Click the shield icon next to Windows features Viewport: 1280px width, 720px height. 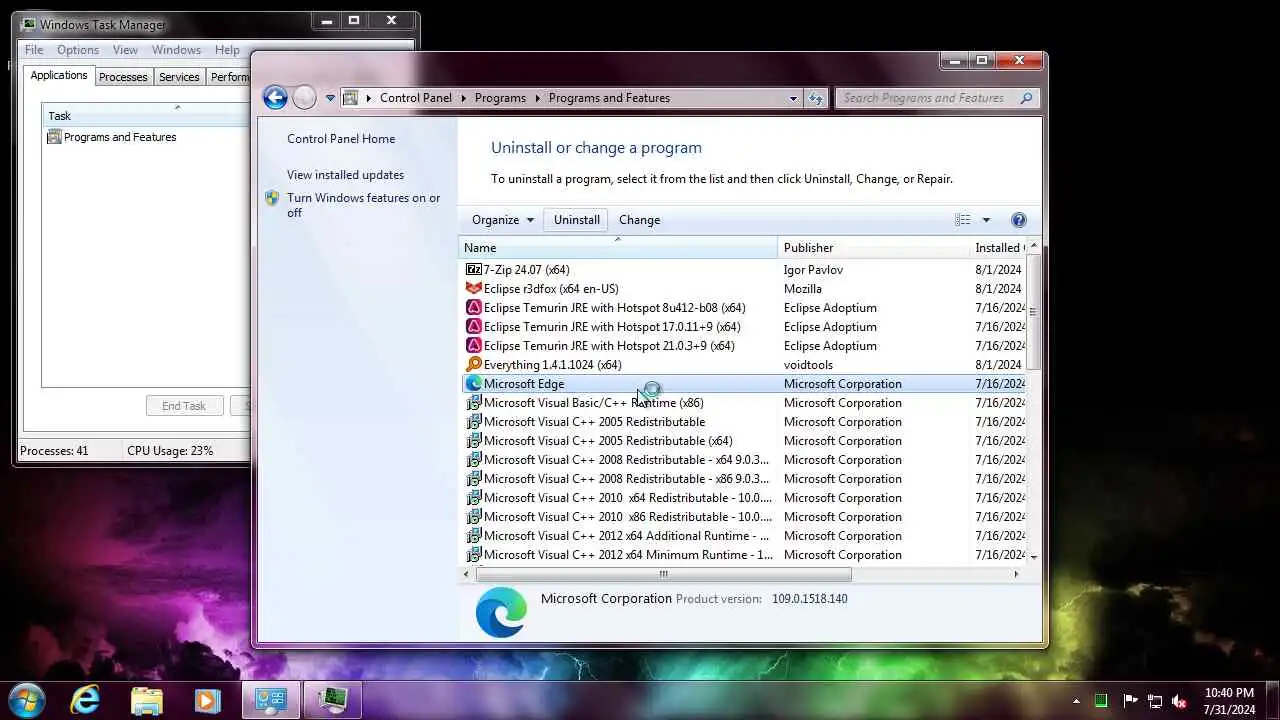(x=272, y=198)
